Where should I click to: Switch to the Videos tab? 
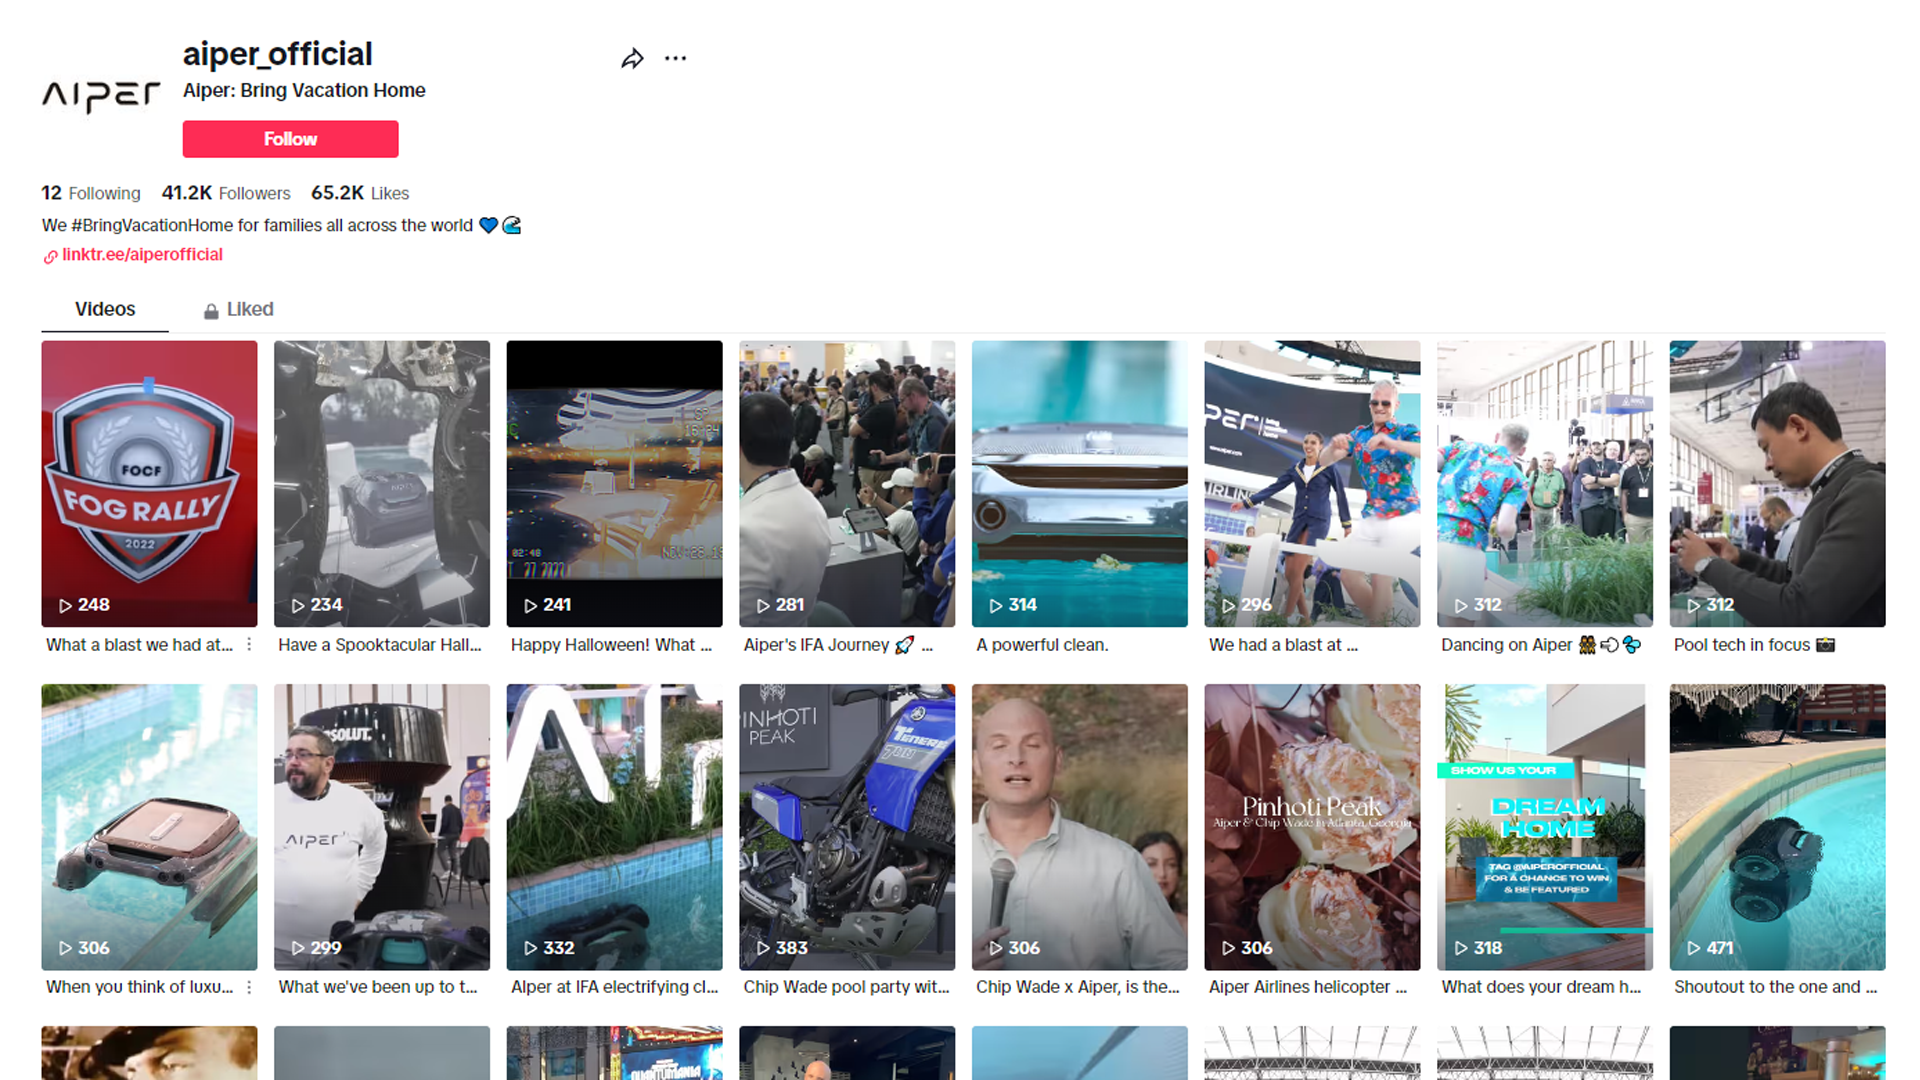105,309
